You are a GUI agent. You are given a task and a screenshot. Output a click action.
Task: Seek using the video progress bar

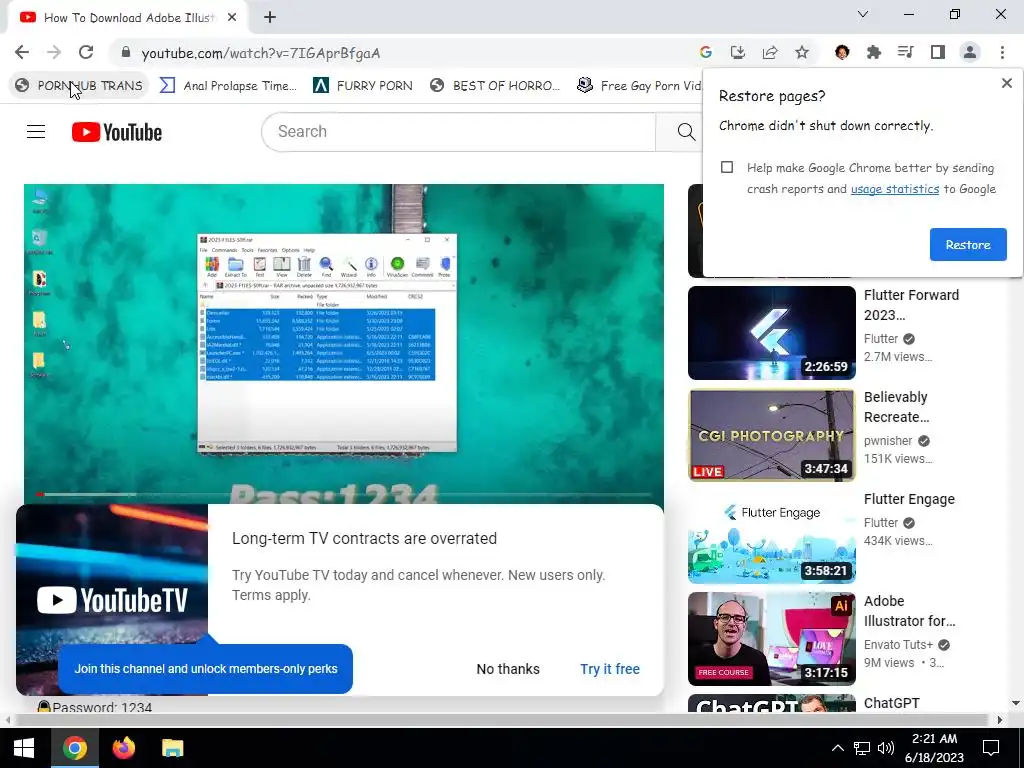tap(344, 494)
